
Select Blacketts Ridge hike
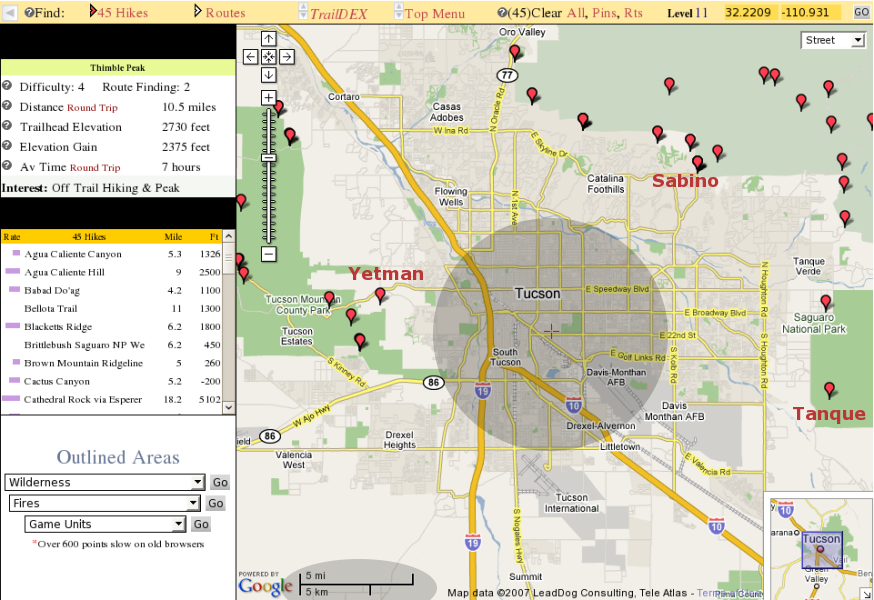(111, 327)
